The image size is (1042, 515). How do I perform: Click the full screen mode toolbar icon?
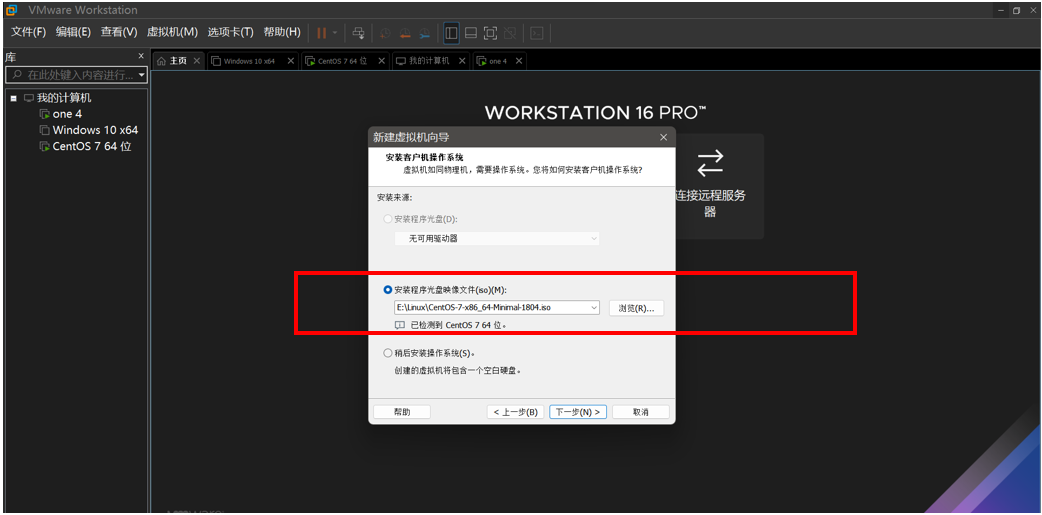tap(490, 33)
